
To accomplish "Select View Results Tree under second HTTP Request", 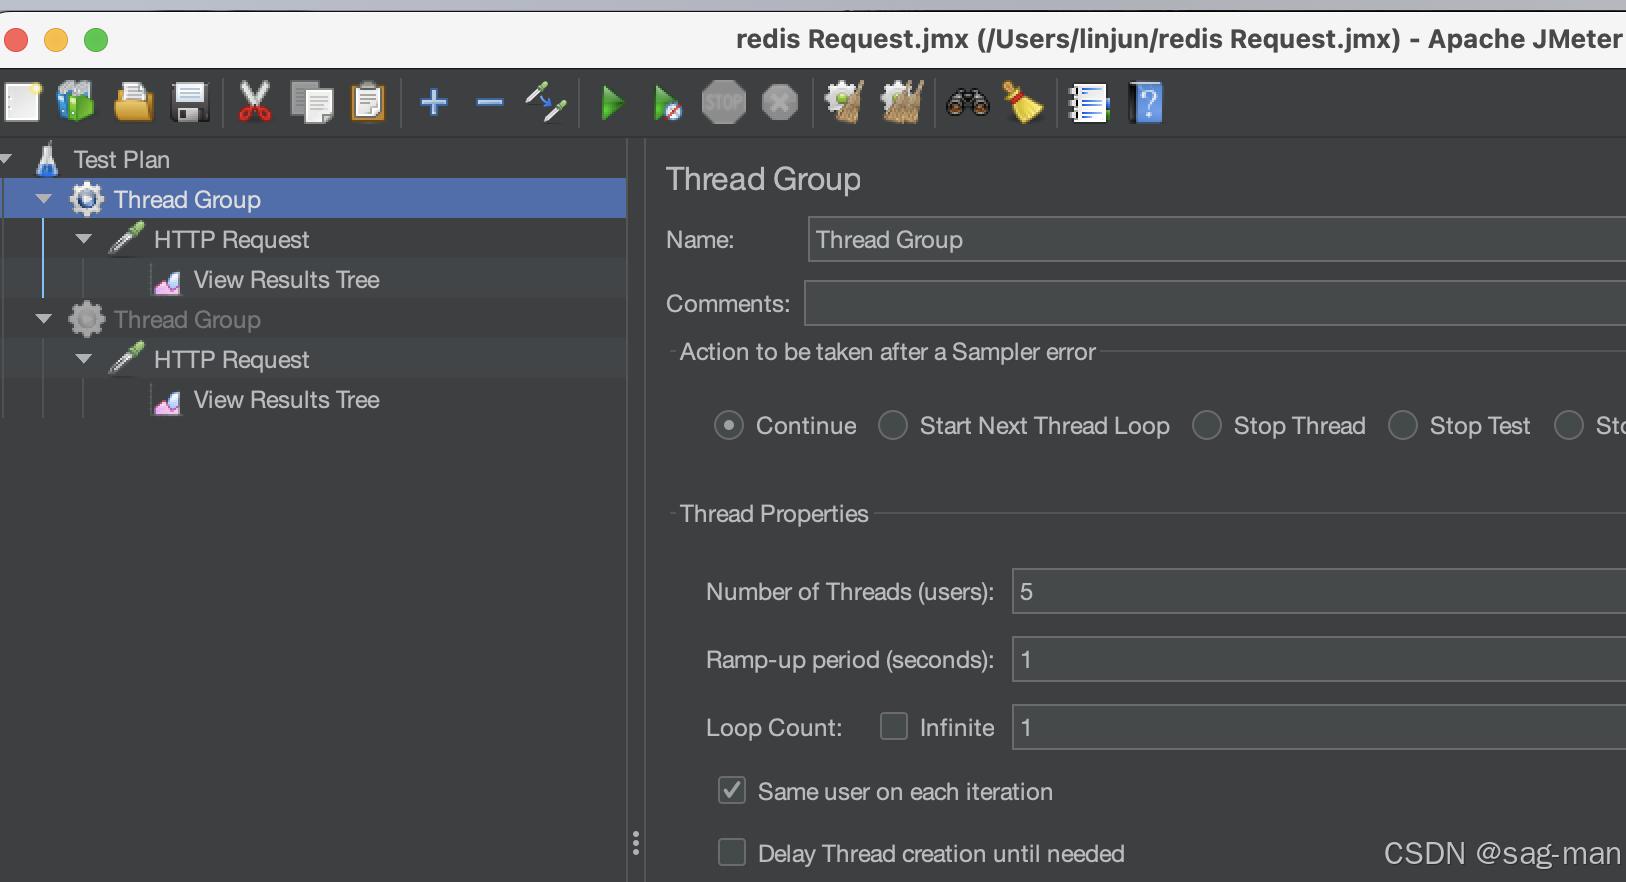I will pos(286,399).
